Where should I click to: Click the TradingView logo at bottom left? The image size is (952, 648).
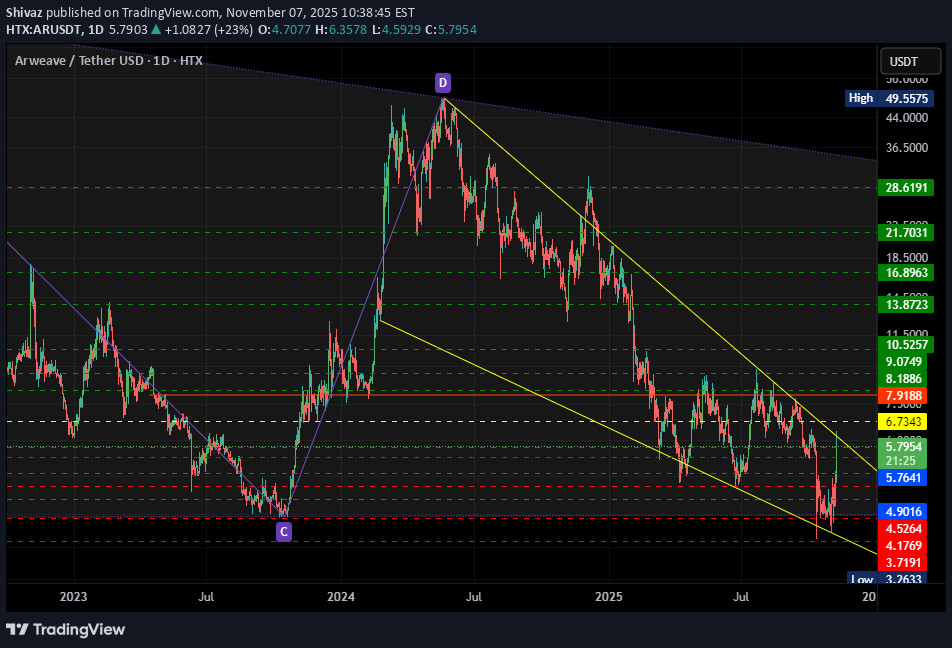pyautogui.click(x=66, y=629)
